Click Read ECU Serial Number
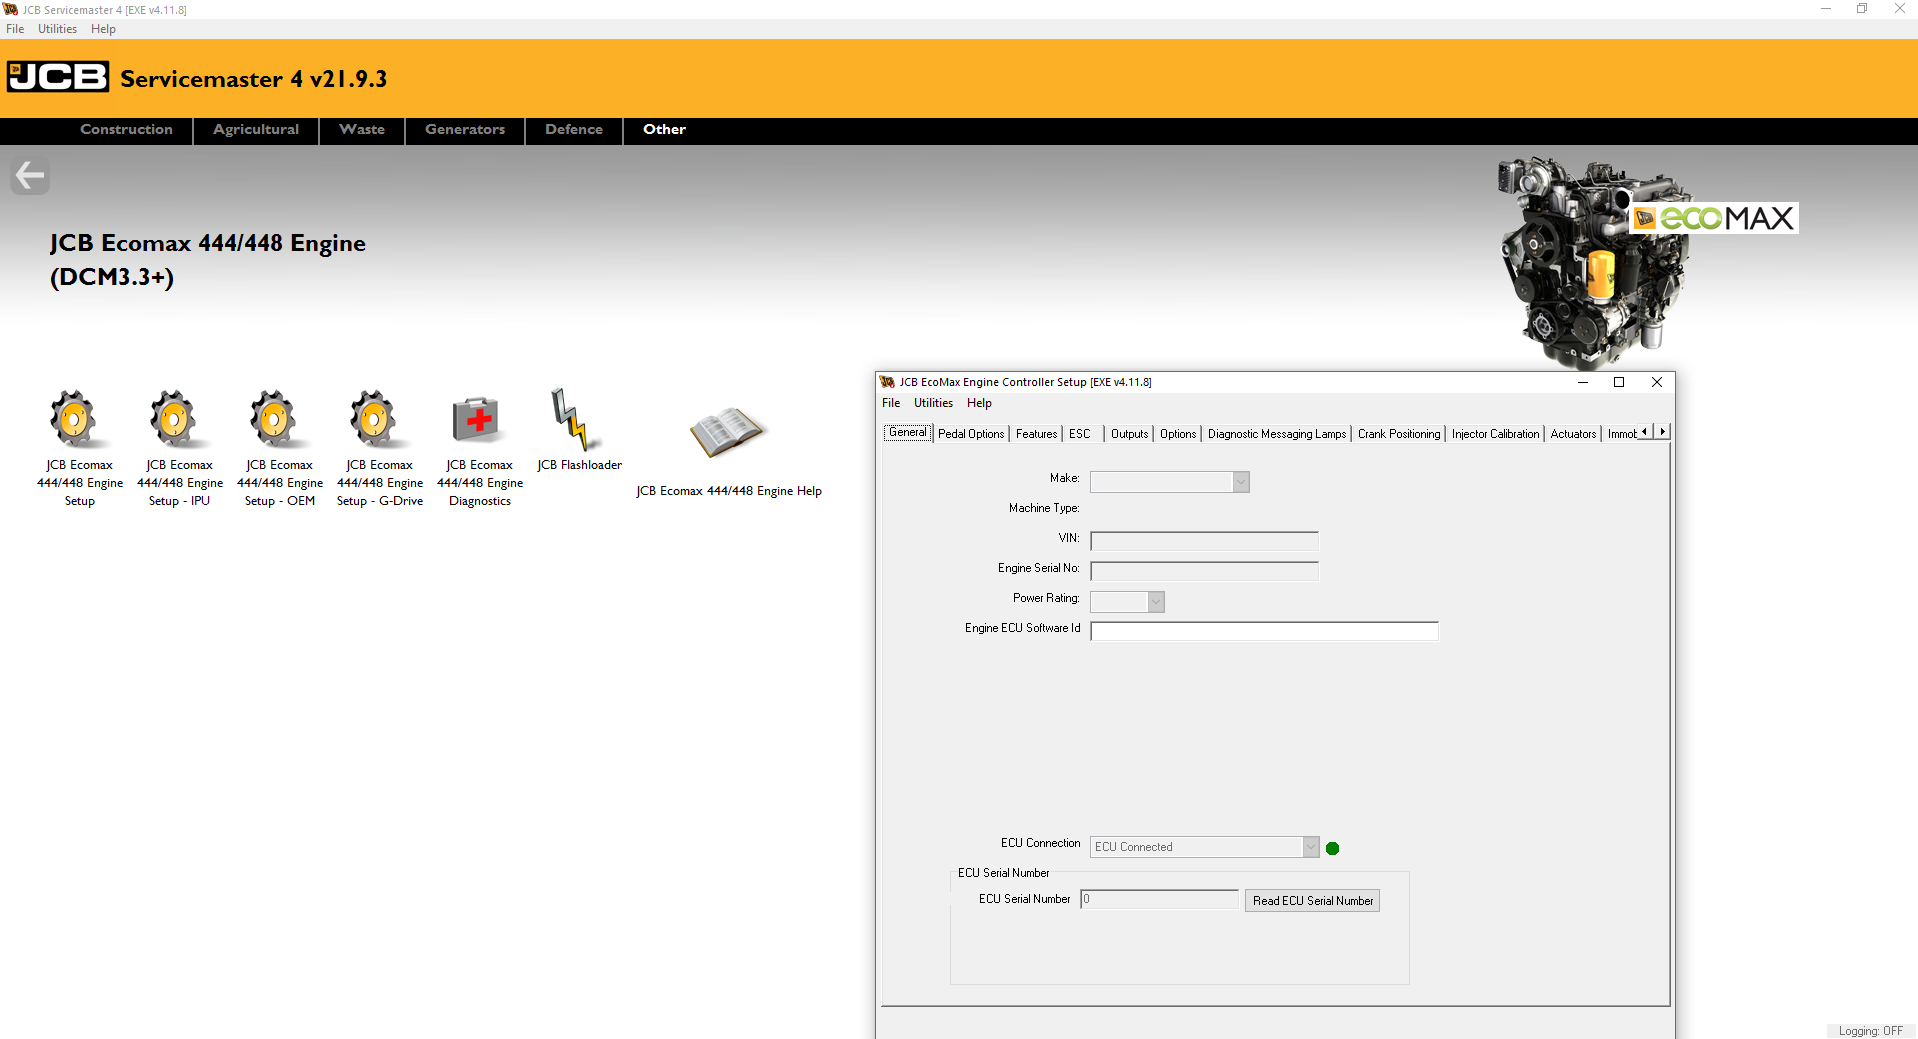 pyautogui.click(x=1311, y=900)
